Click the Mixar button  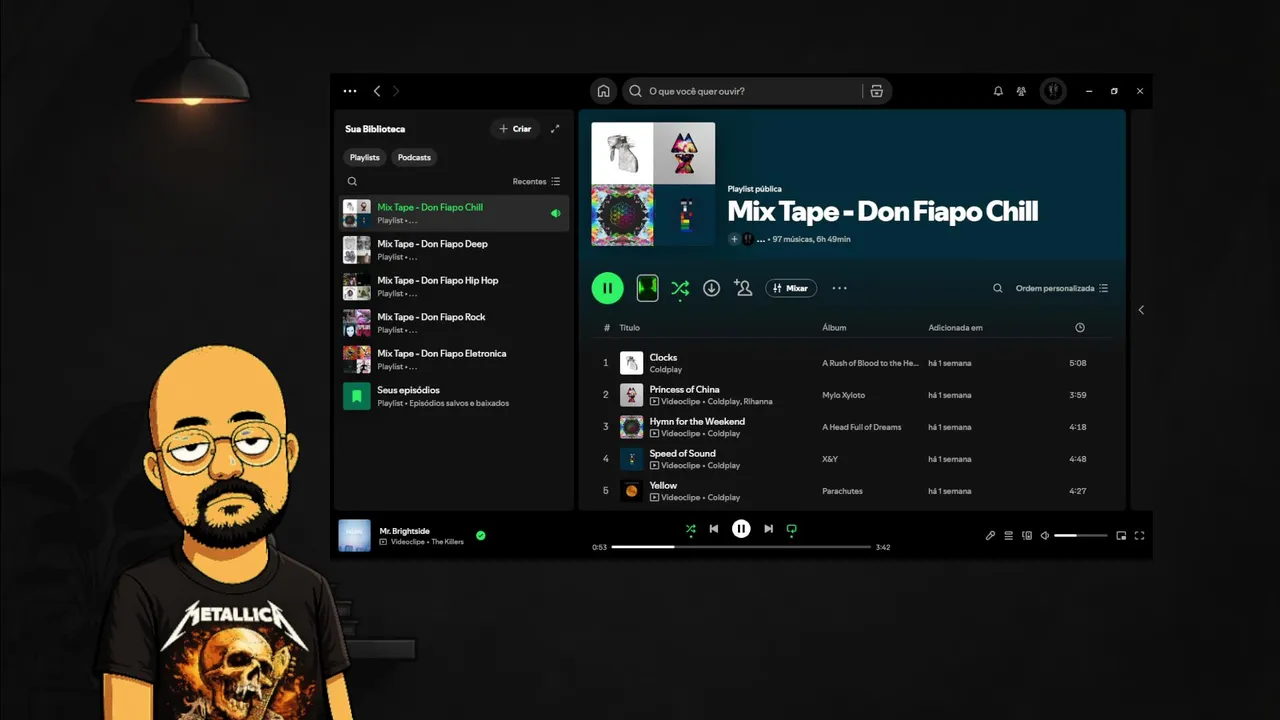click(791, 288)
